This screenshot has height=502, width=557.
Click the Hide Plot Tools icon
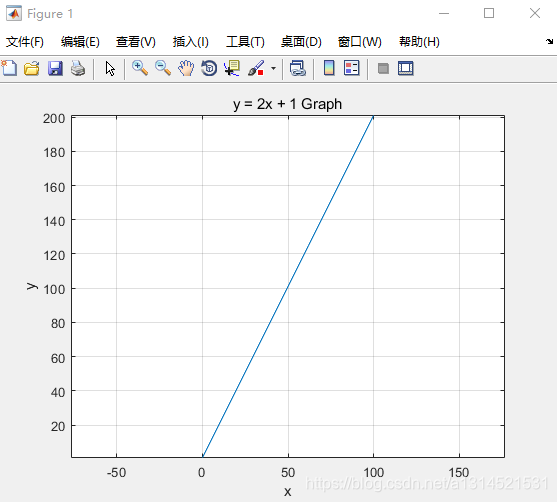click(x=383, y=68)
